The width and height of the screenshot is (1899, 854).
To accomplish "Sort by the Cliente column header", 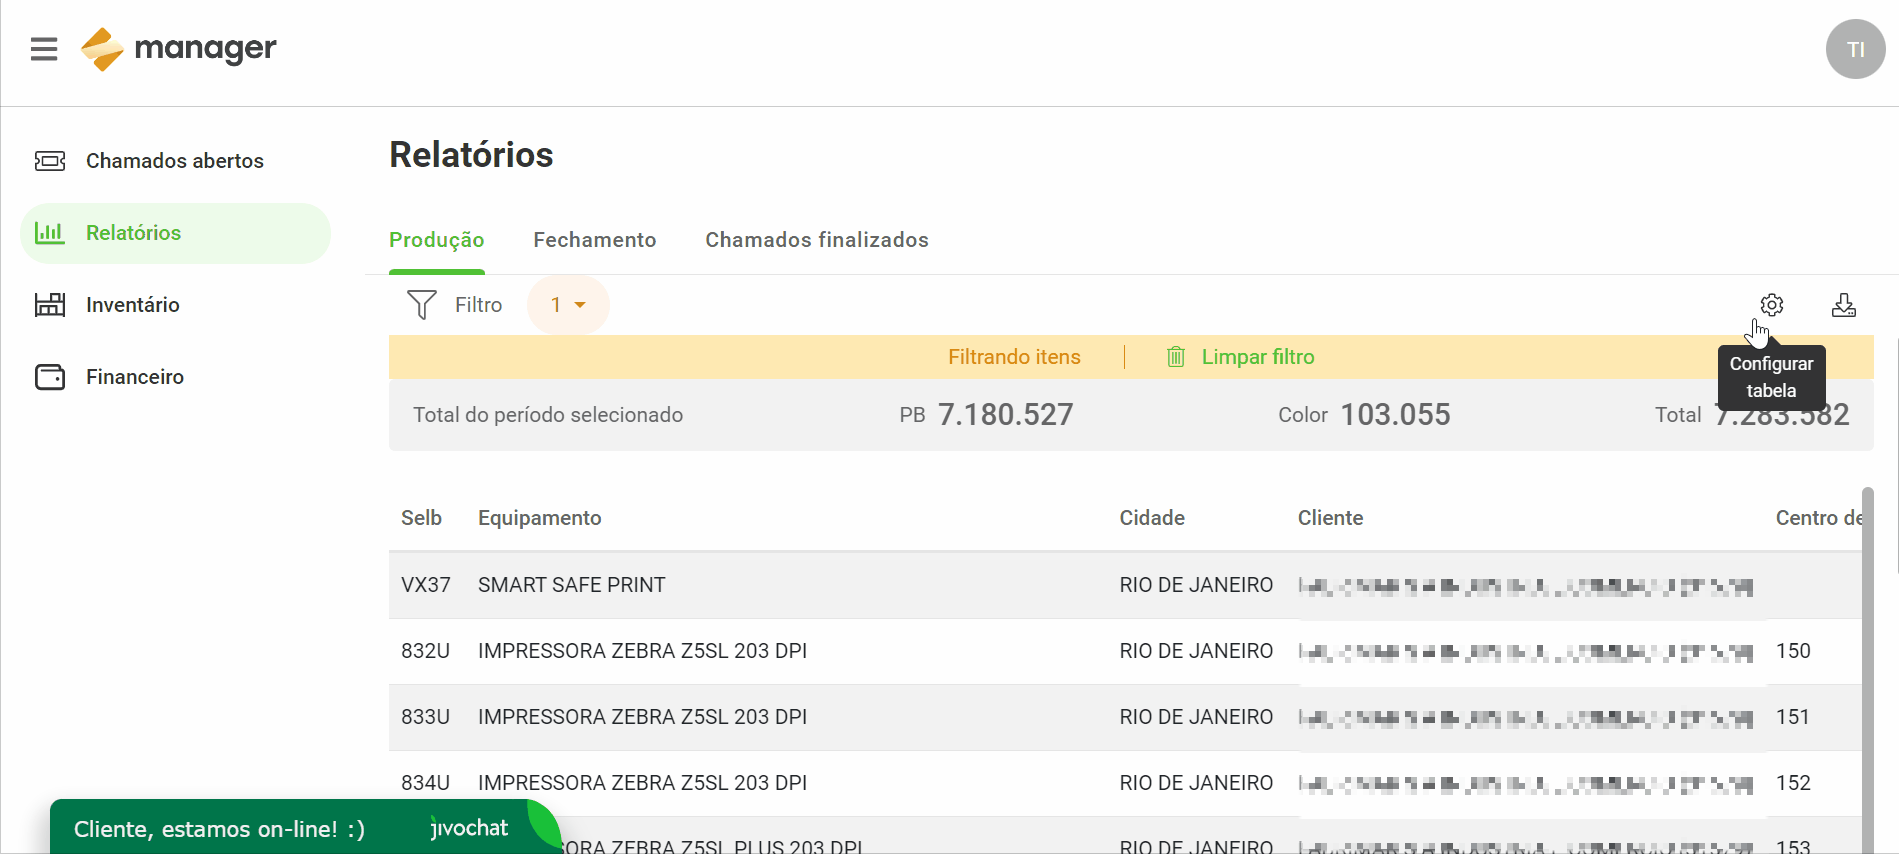I will (1330, 518).
